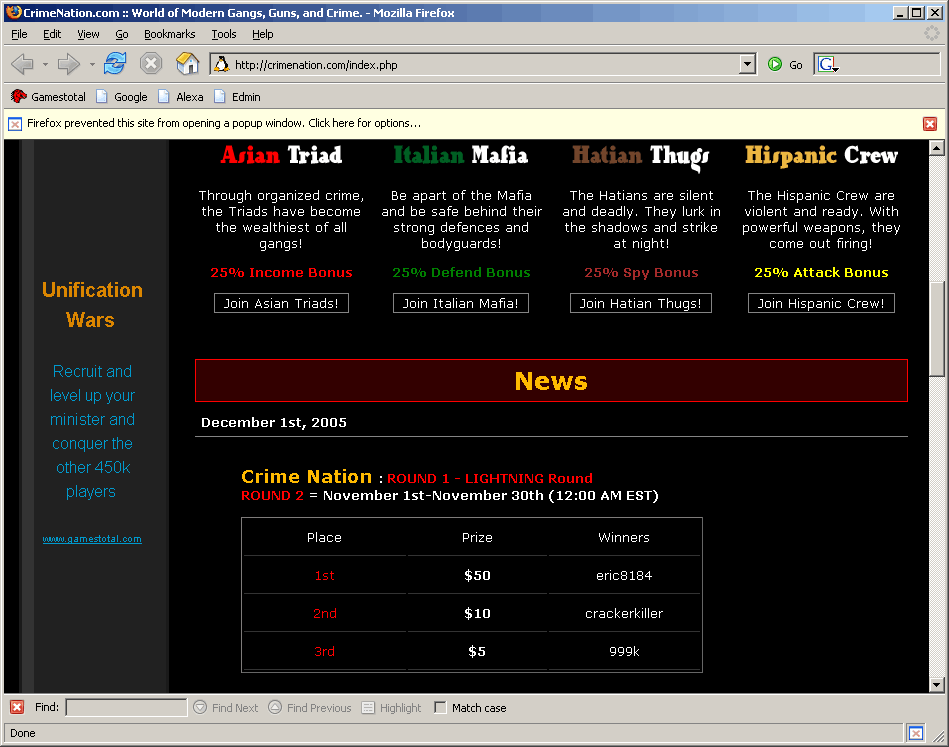This screenshot has width=949, height=747.
Task: Click into the Find text field
Action: (x=126, y=708)
